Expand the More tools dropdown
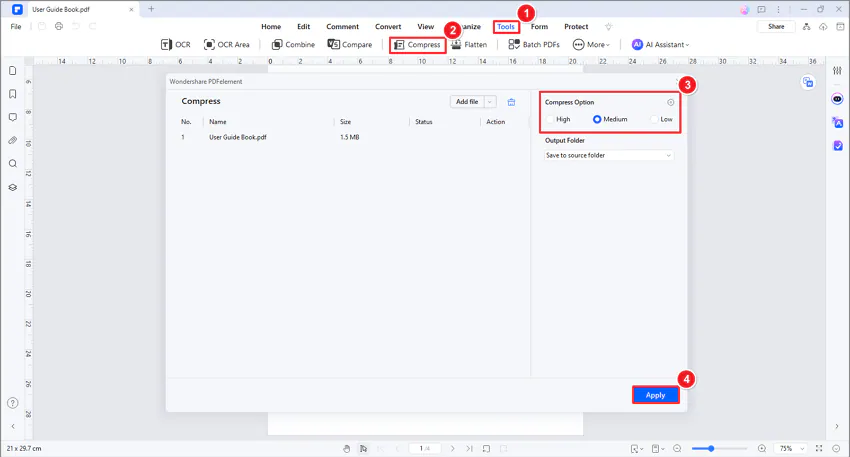 tap(591, 44)
